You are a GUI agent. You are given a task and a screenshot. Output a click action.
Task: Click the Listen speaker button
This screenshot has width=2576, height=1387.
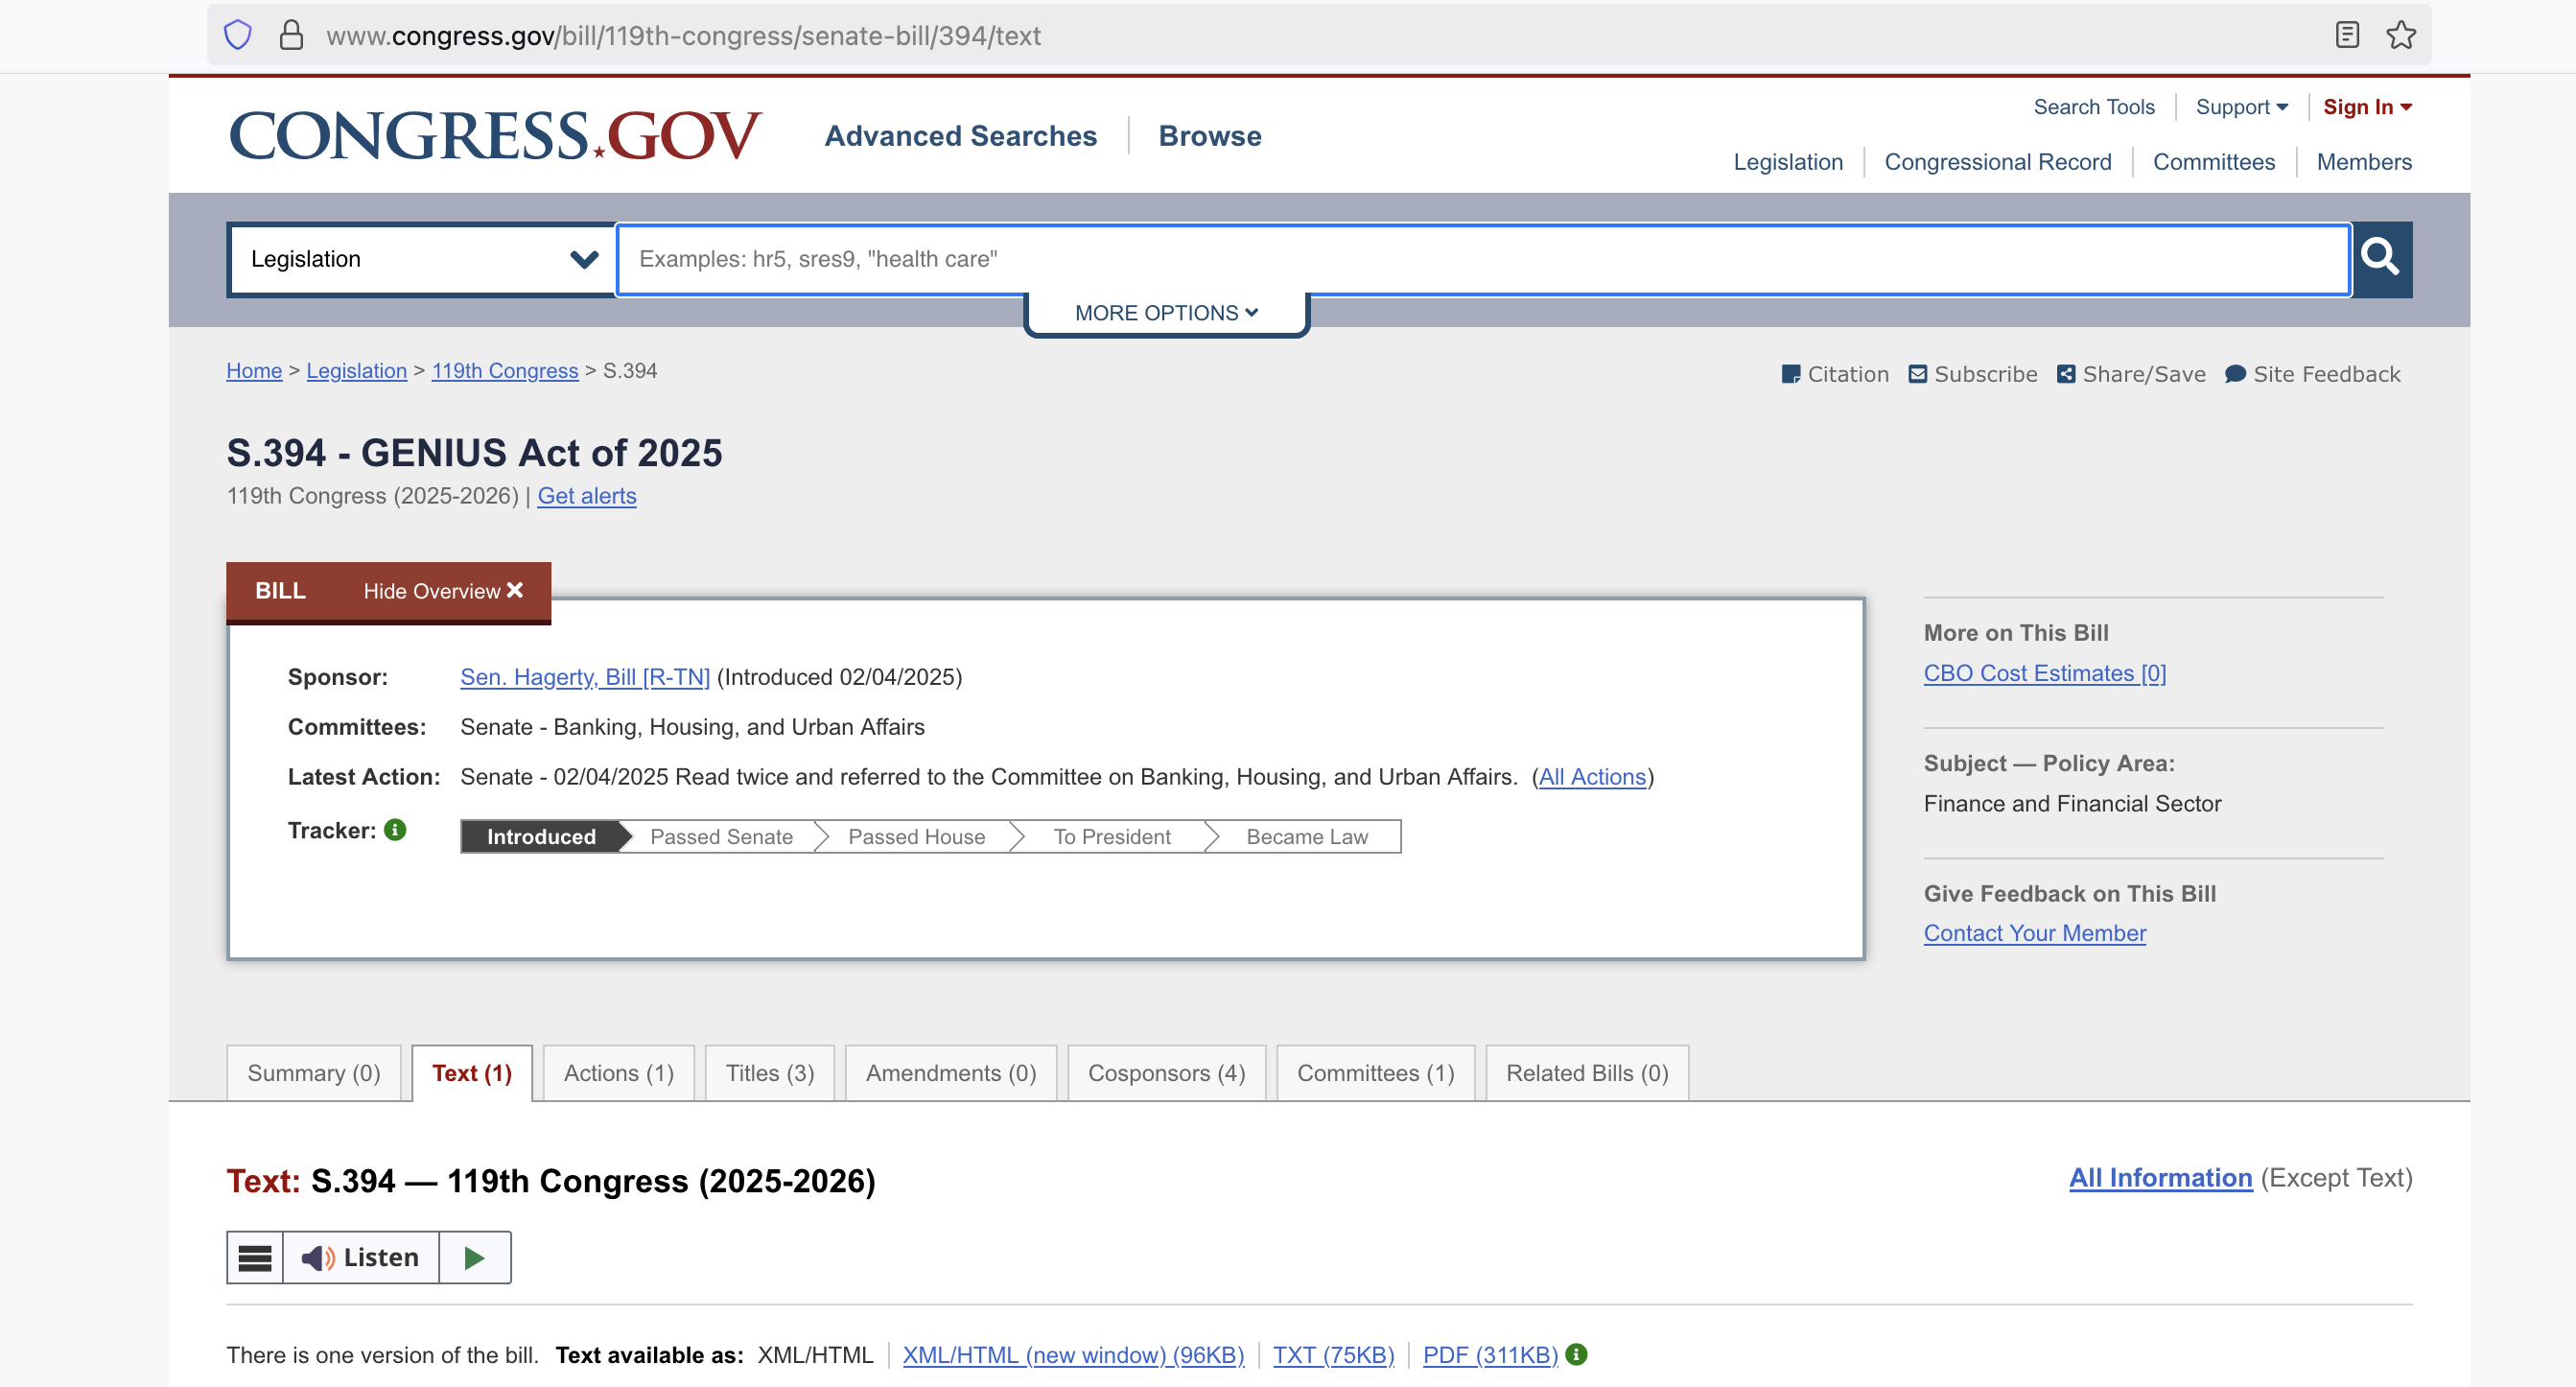(361, 1257)
